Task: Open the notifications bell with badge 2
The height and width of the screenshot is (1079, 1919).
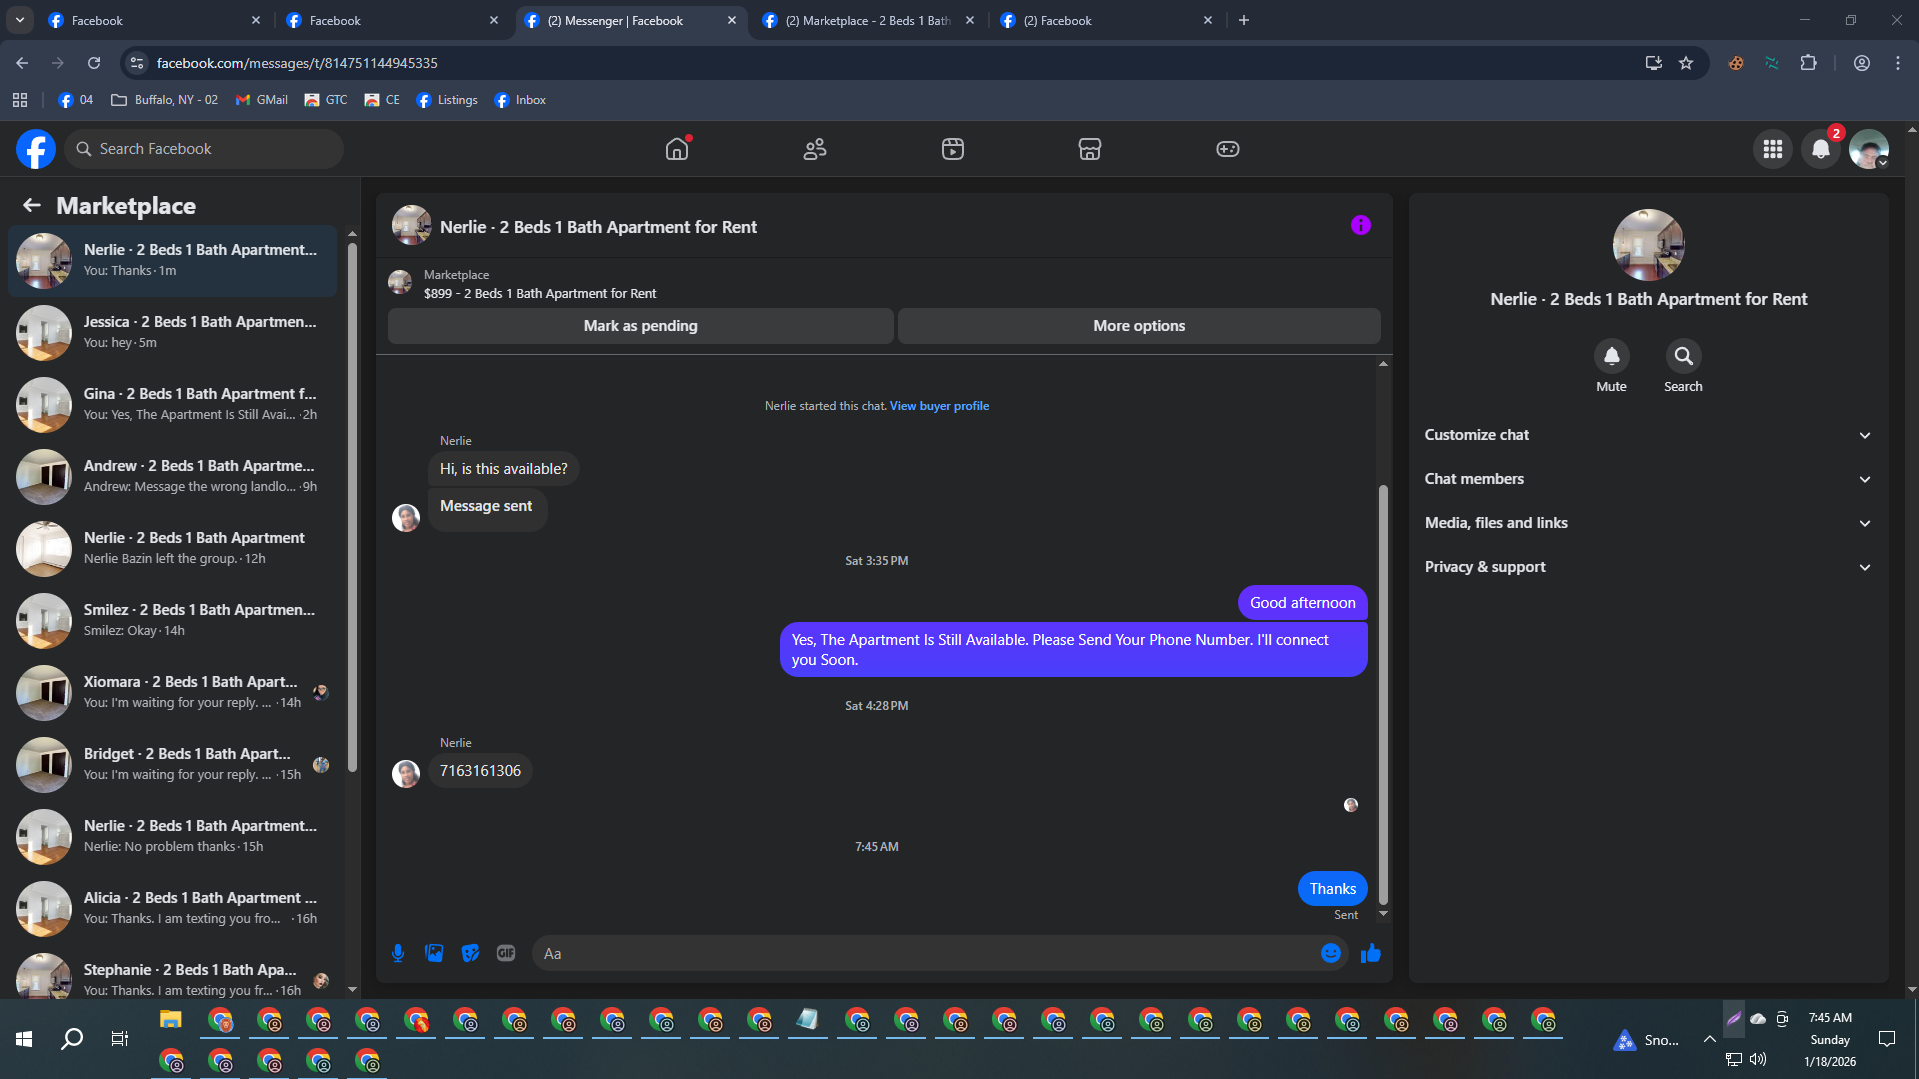Action: [x=1821, y=149]
